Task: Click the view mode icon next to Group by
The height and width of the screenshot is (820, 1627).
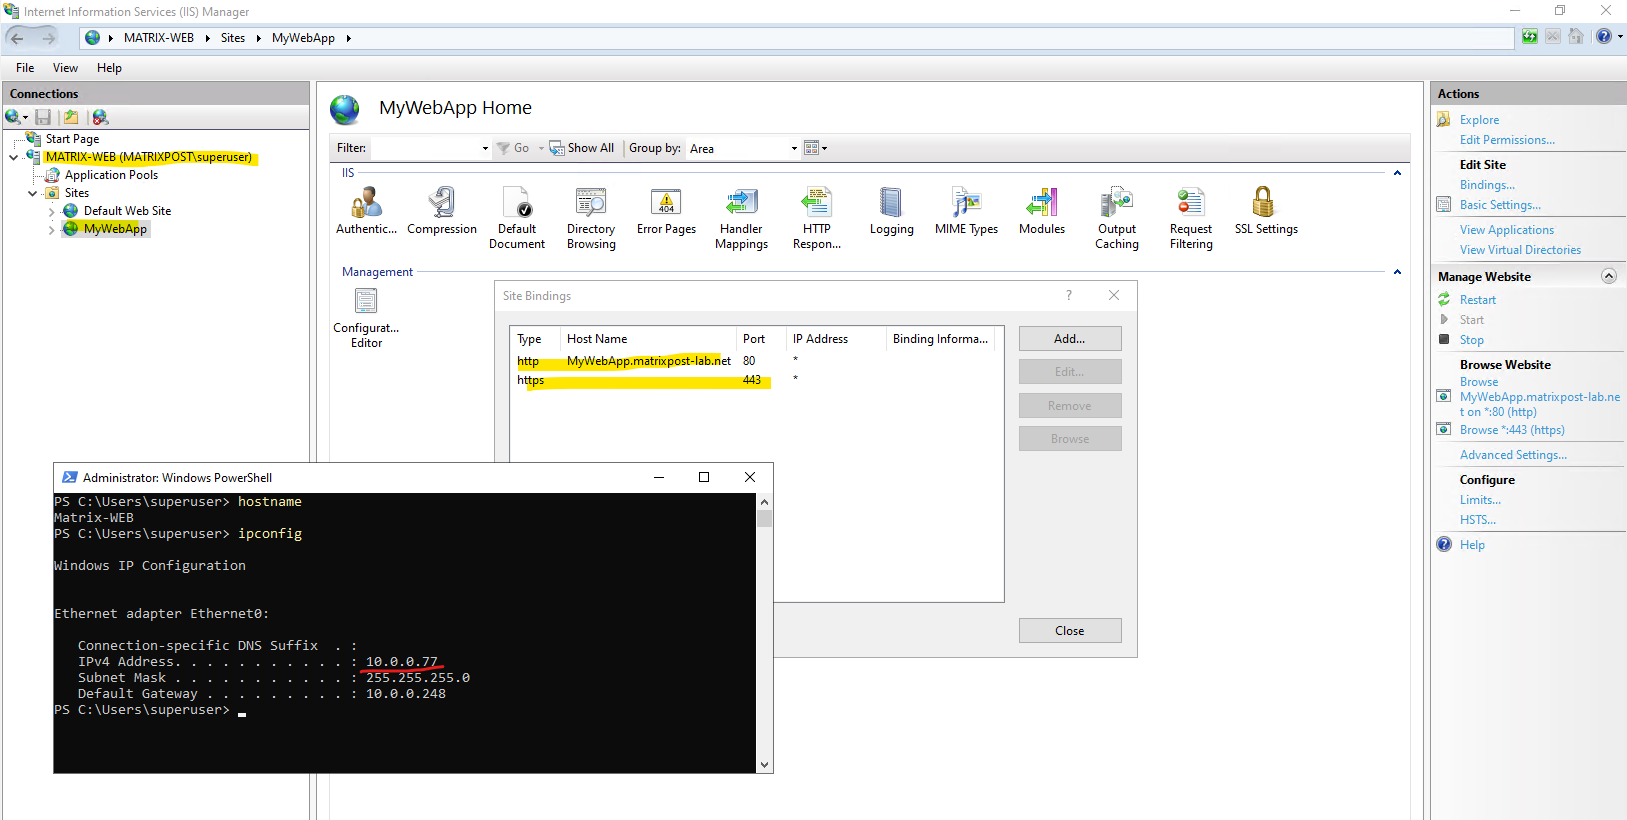Action: (815, 148)
